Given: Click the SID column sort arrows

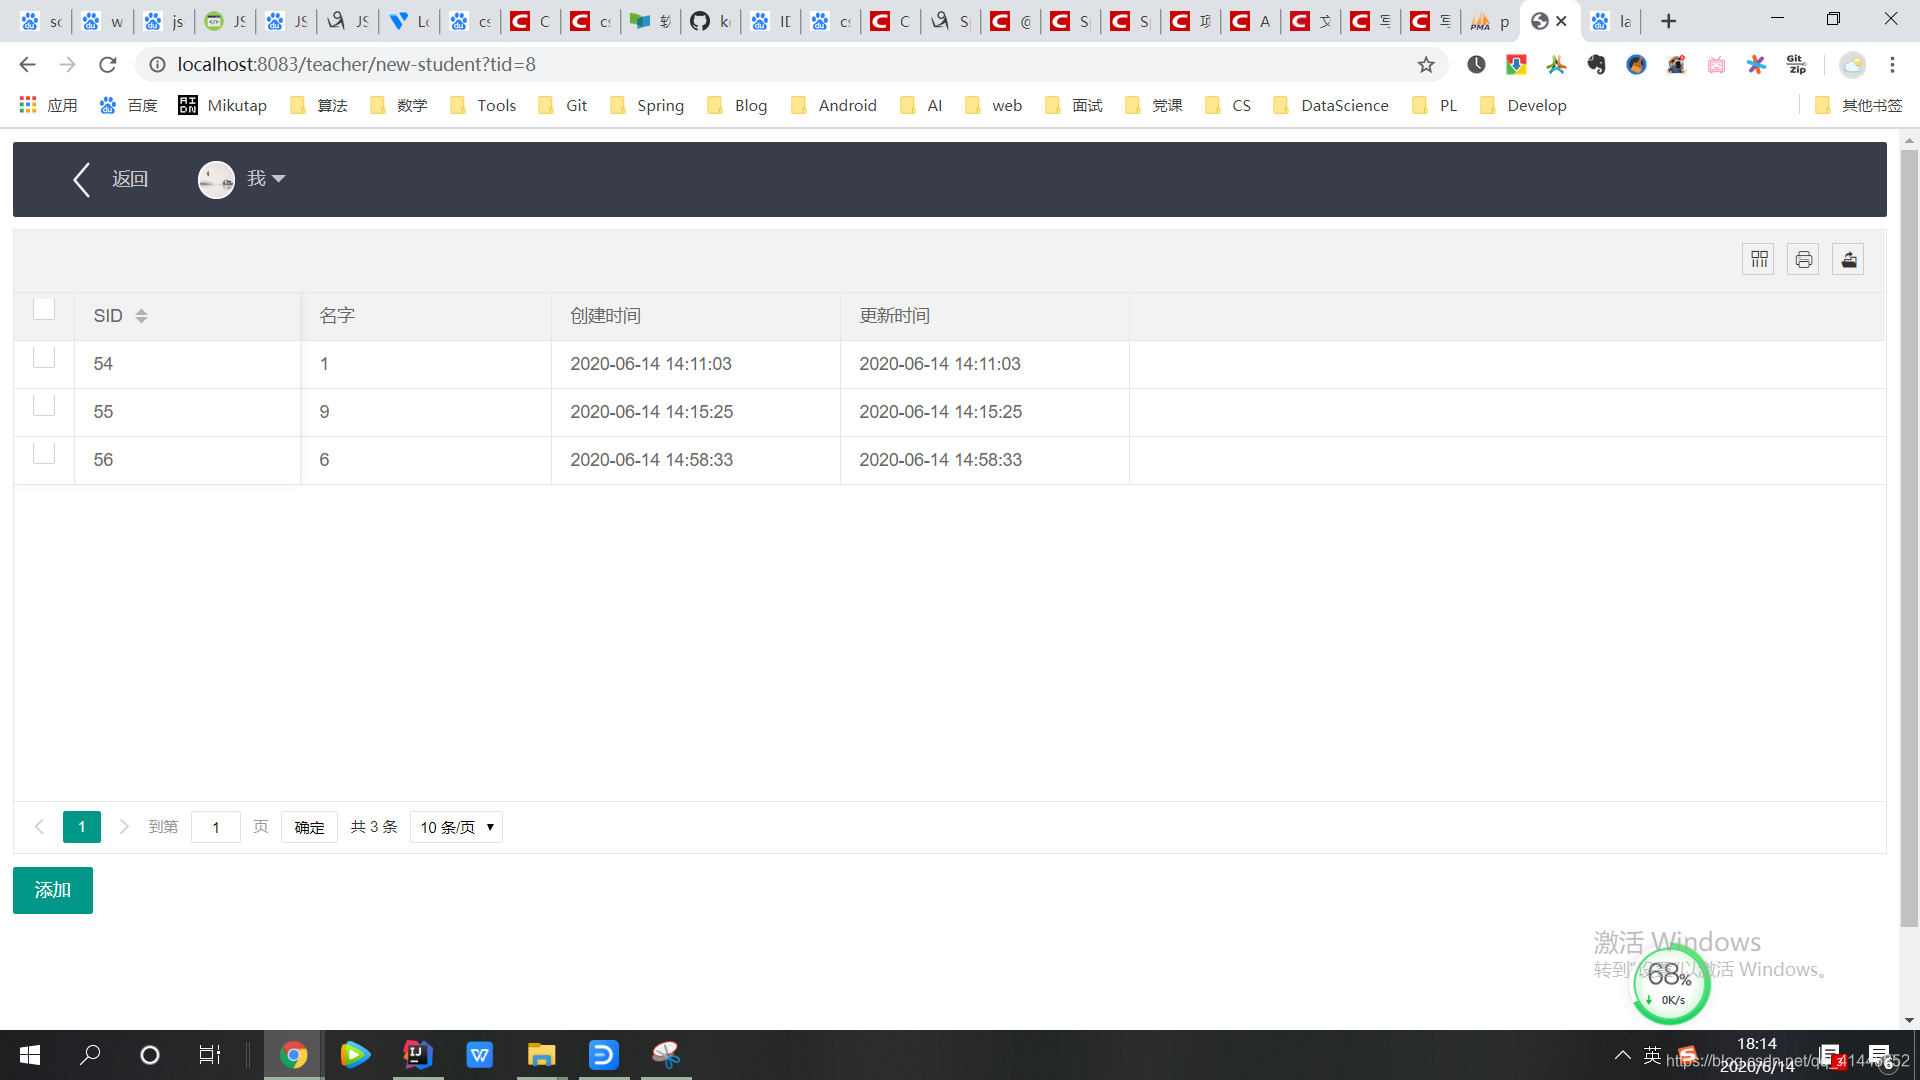Looking at the screenshot, I should [x=141, y=316].
